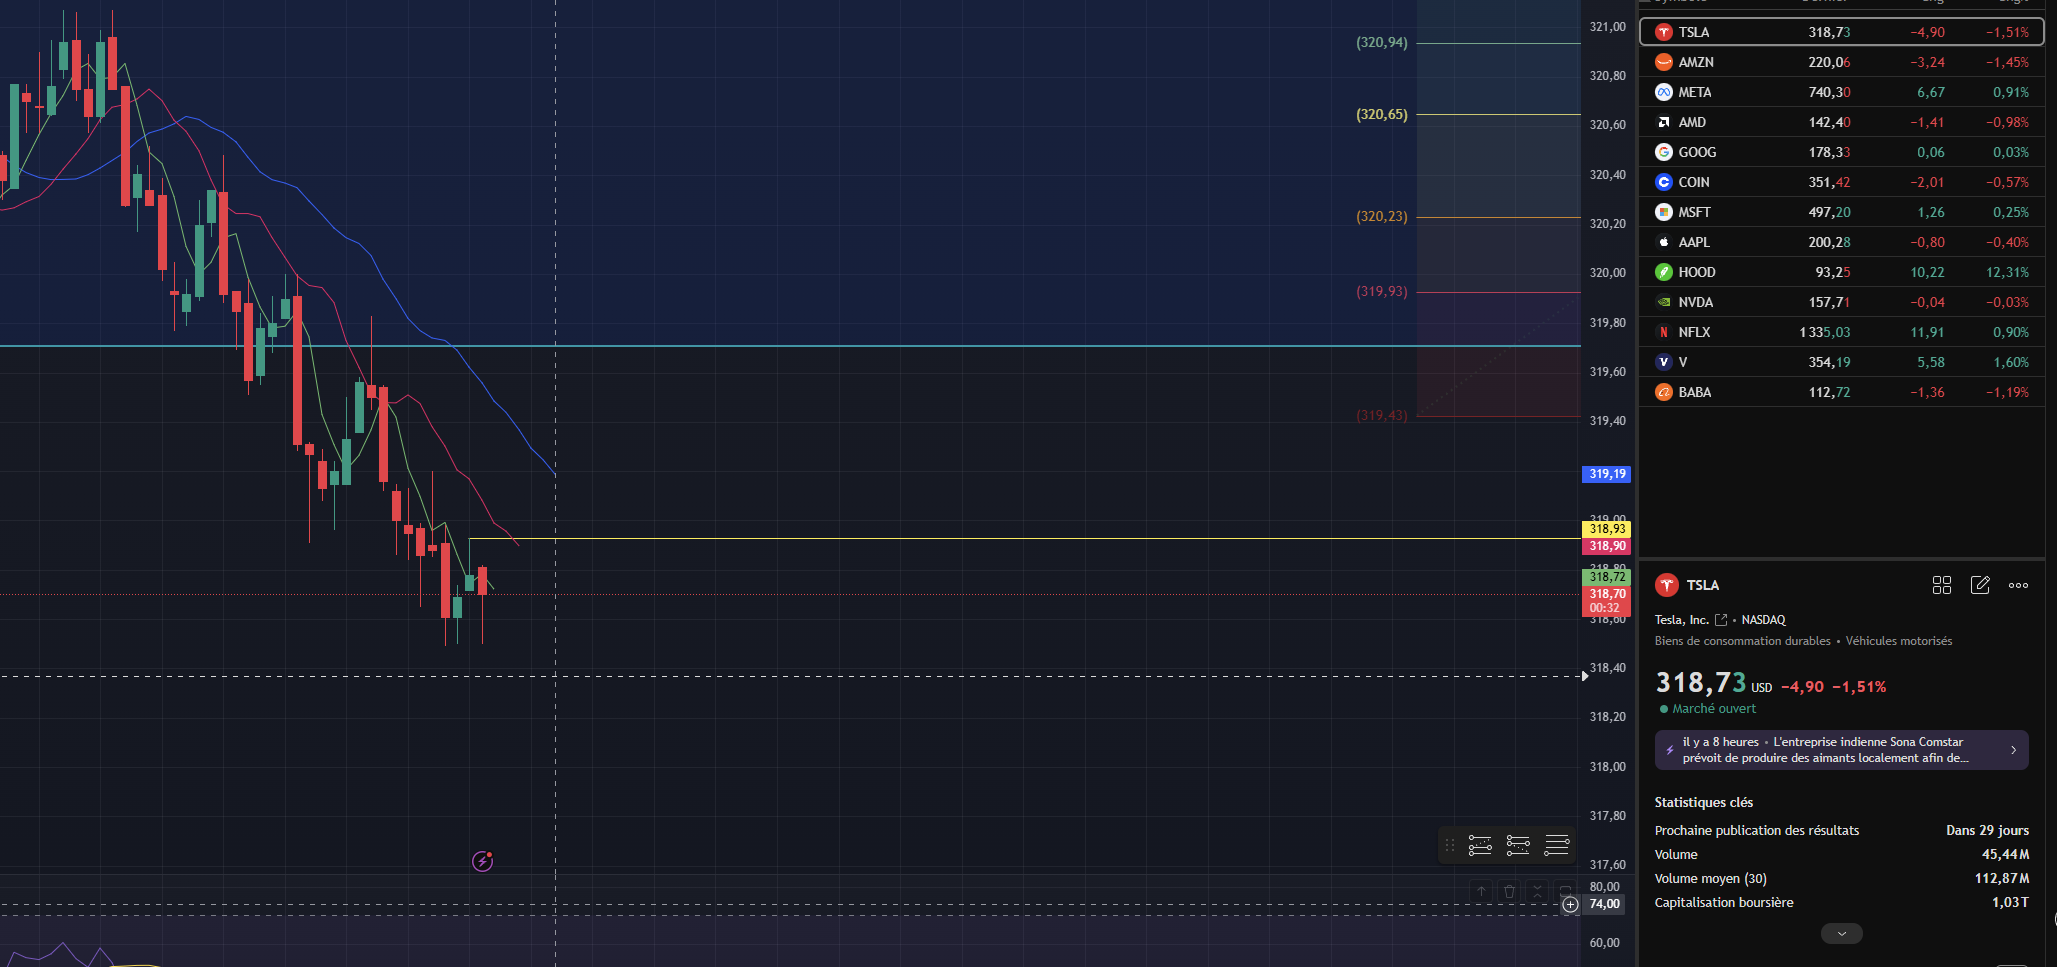
Task: Click the Microsoft logo icon in watchlist
Action: point(1664,212)
